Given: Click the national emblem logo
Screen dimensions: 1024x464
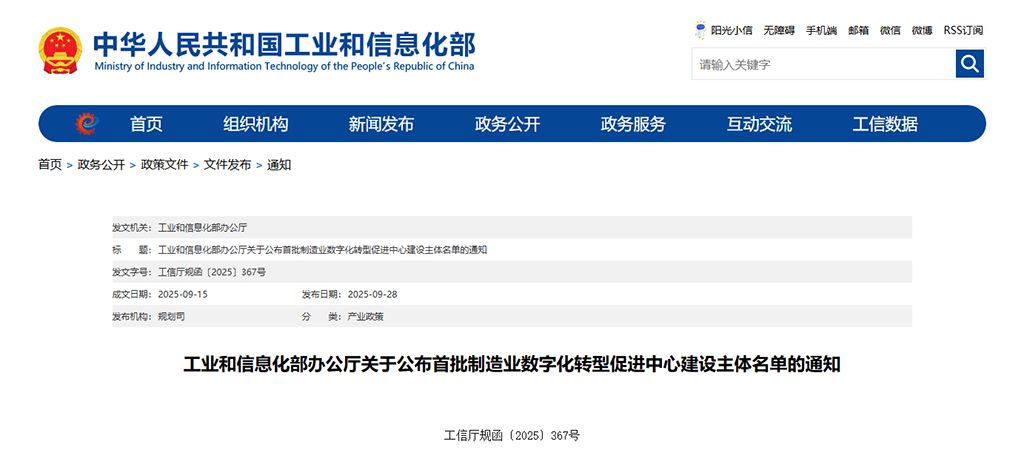Looking at the screenshot, I should pos(61,50).
